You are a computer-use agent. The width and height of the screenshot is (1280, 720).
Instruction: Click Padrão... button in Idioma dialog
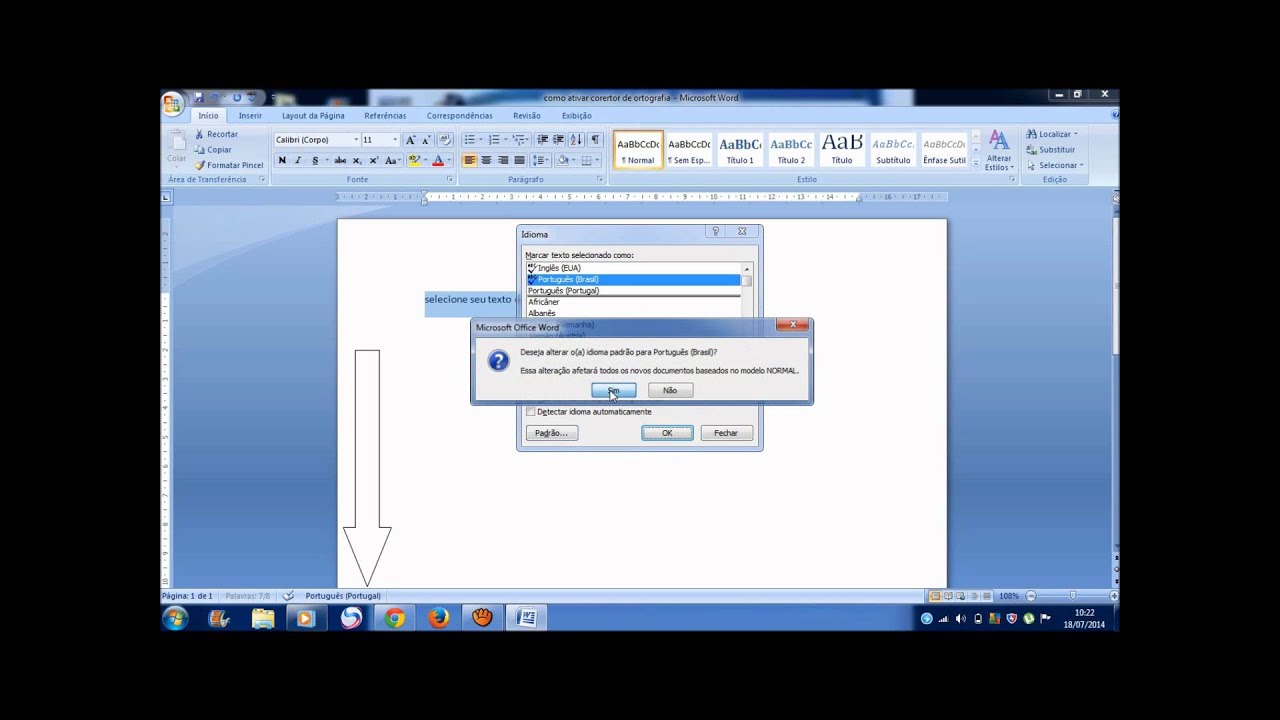[551, 433]
